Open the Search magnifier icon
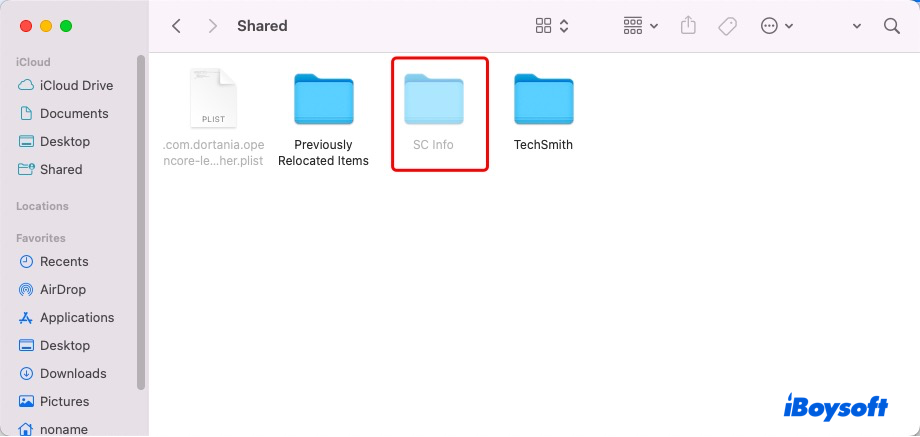Screen dimensions: 920x437 [891, 26]
